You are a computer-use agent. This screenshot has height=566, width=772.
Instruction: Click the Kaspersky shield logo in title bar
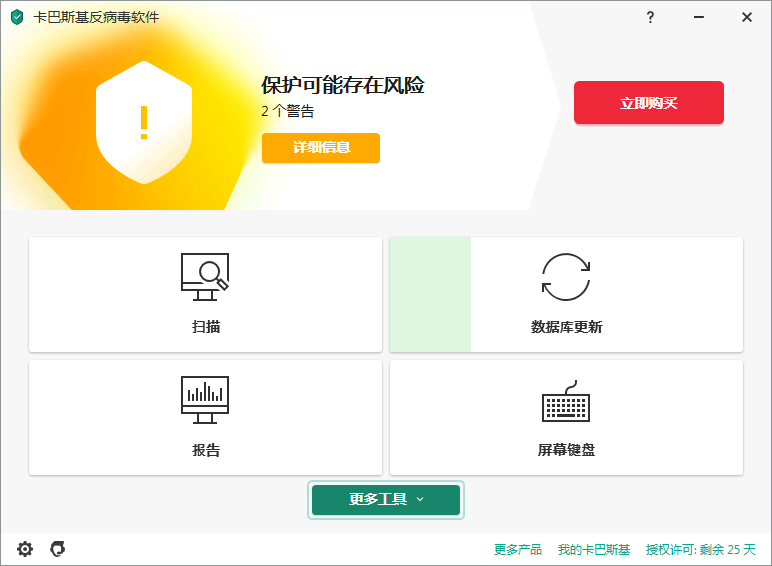coord(17,17)
